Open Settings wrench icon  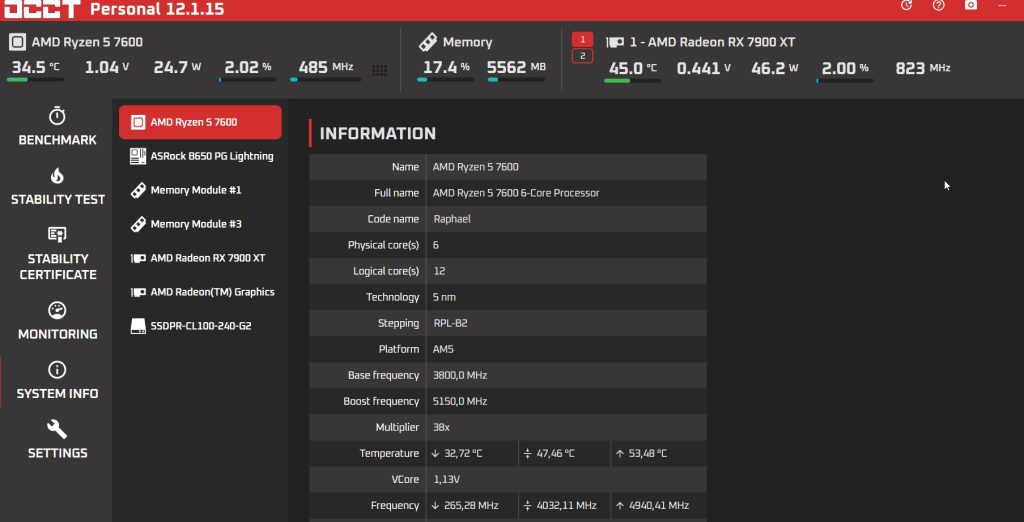click(x=57, y=429)
